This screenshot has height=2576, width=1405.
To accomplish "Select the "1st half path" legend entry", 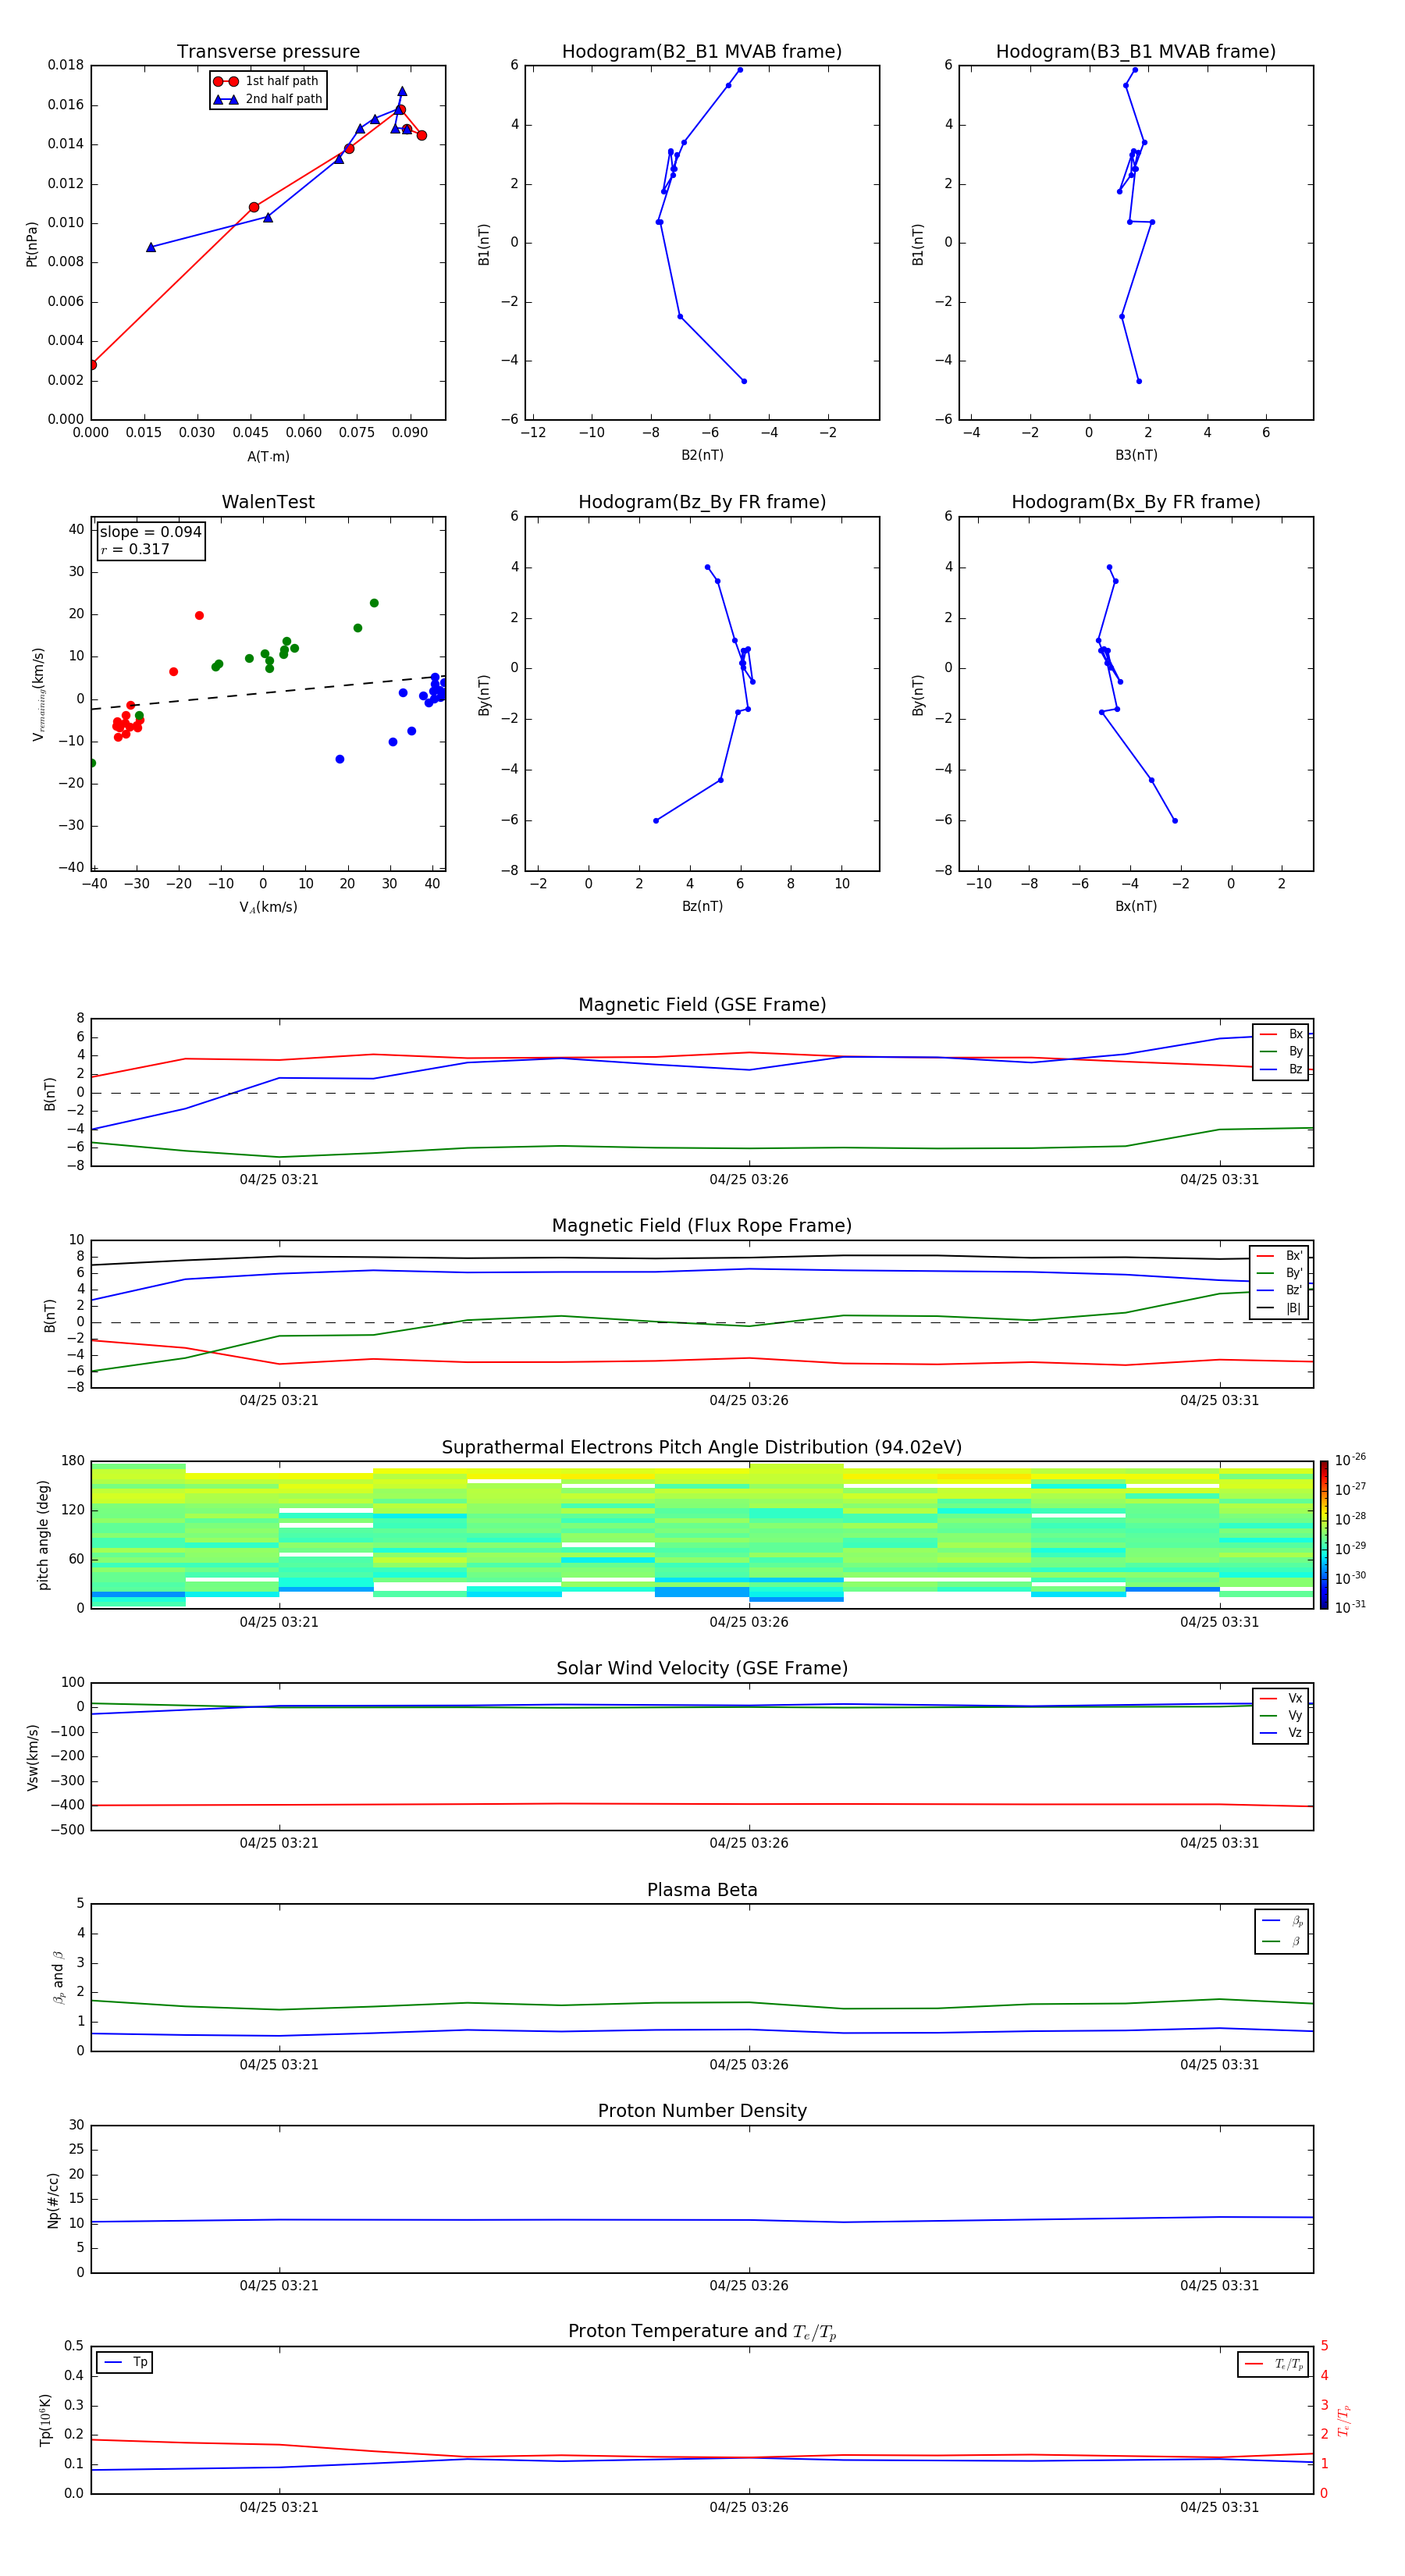I will click(x=267, y=81).
